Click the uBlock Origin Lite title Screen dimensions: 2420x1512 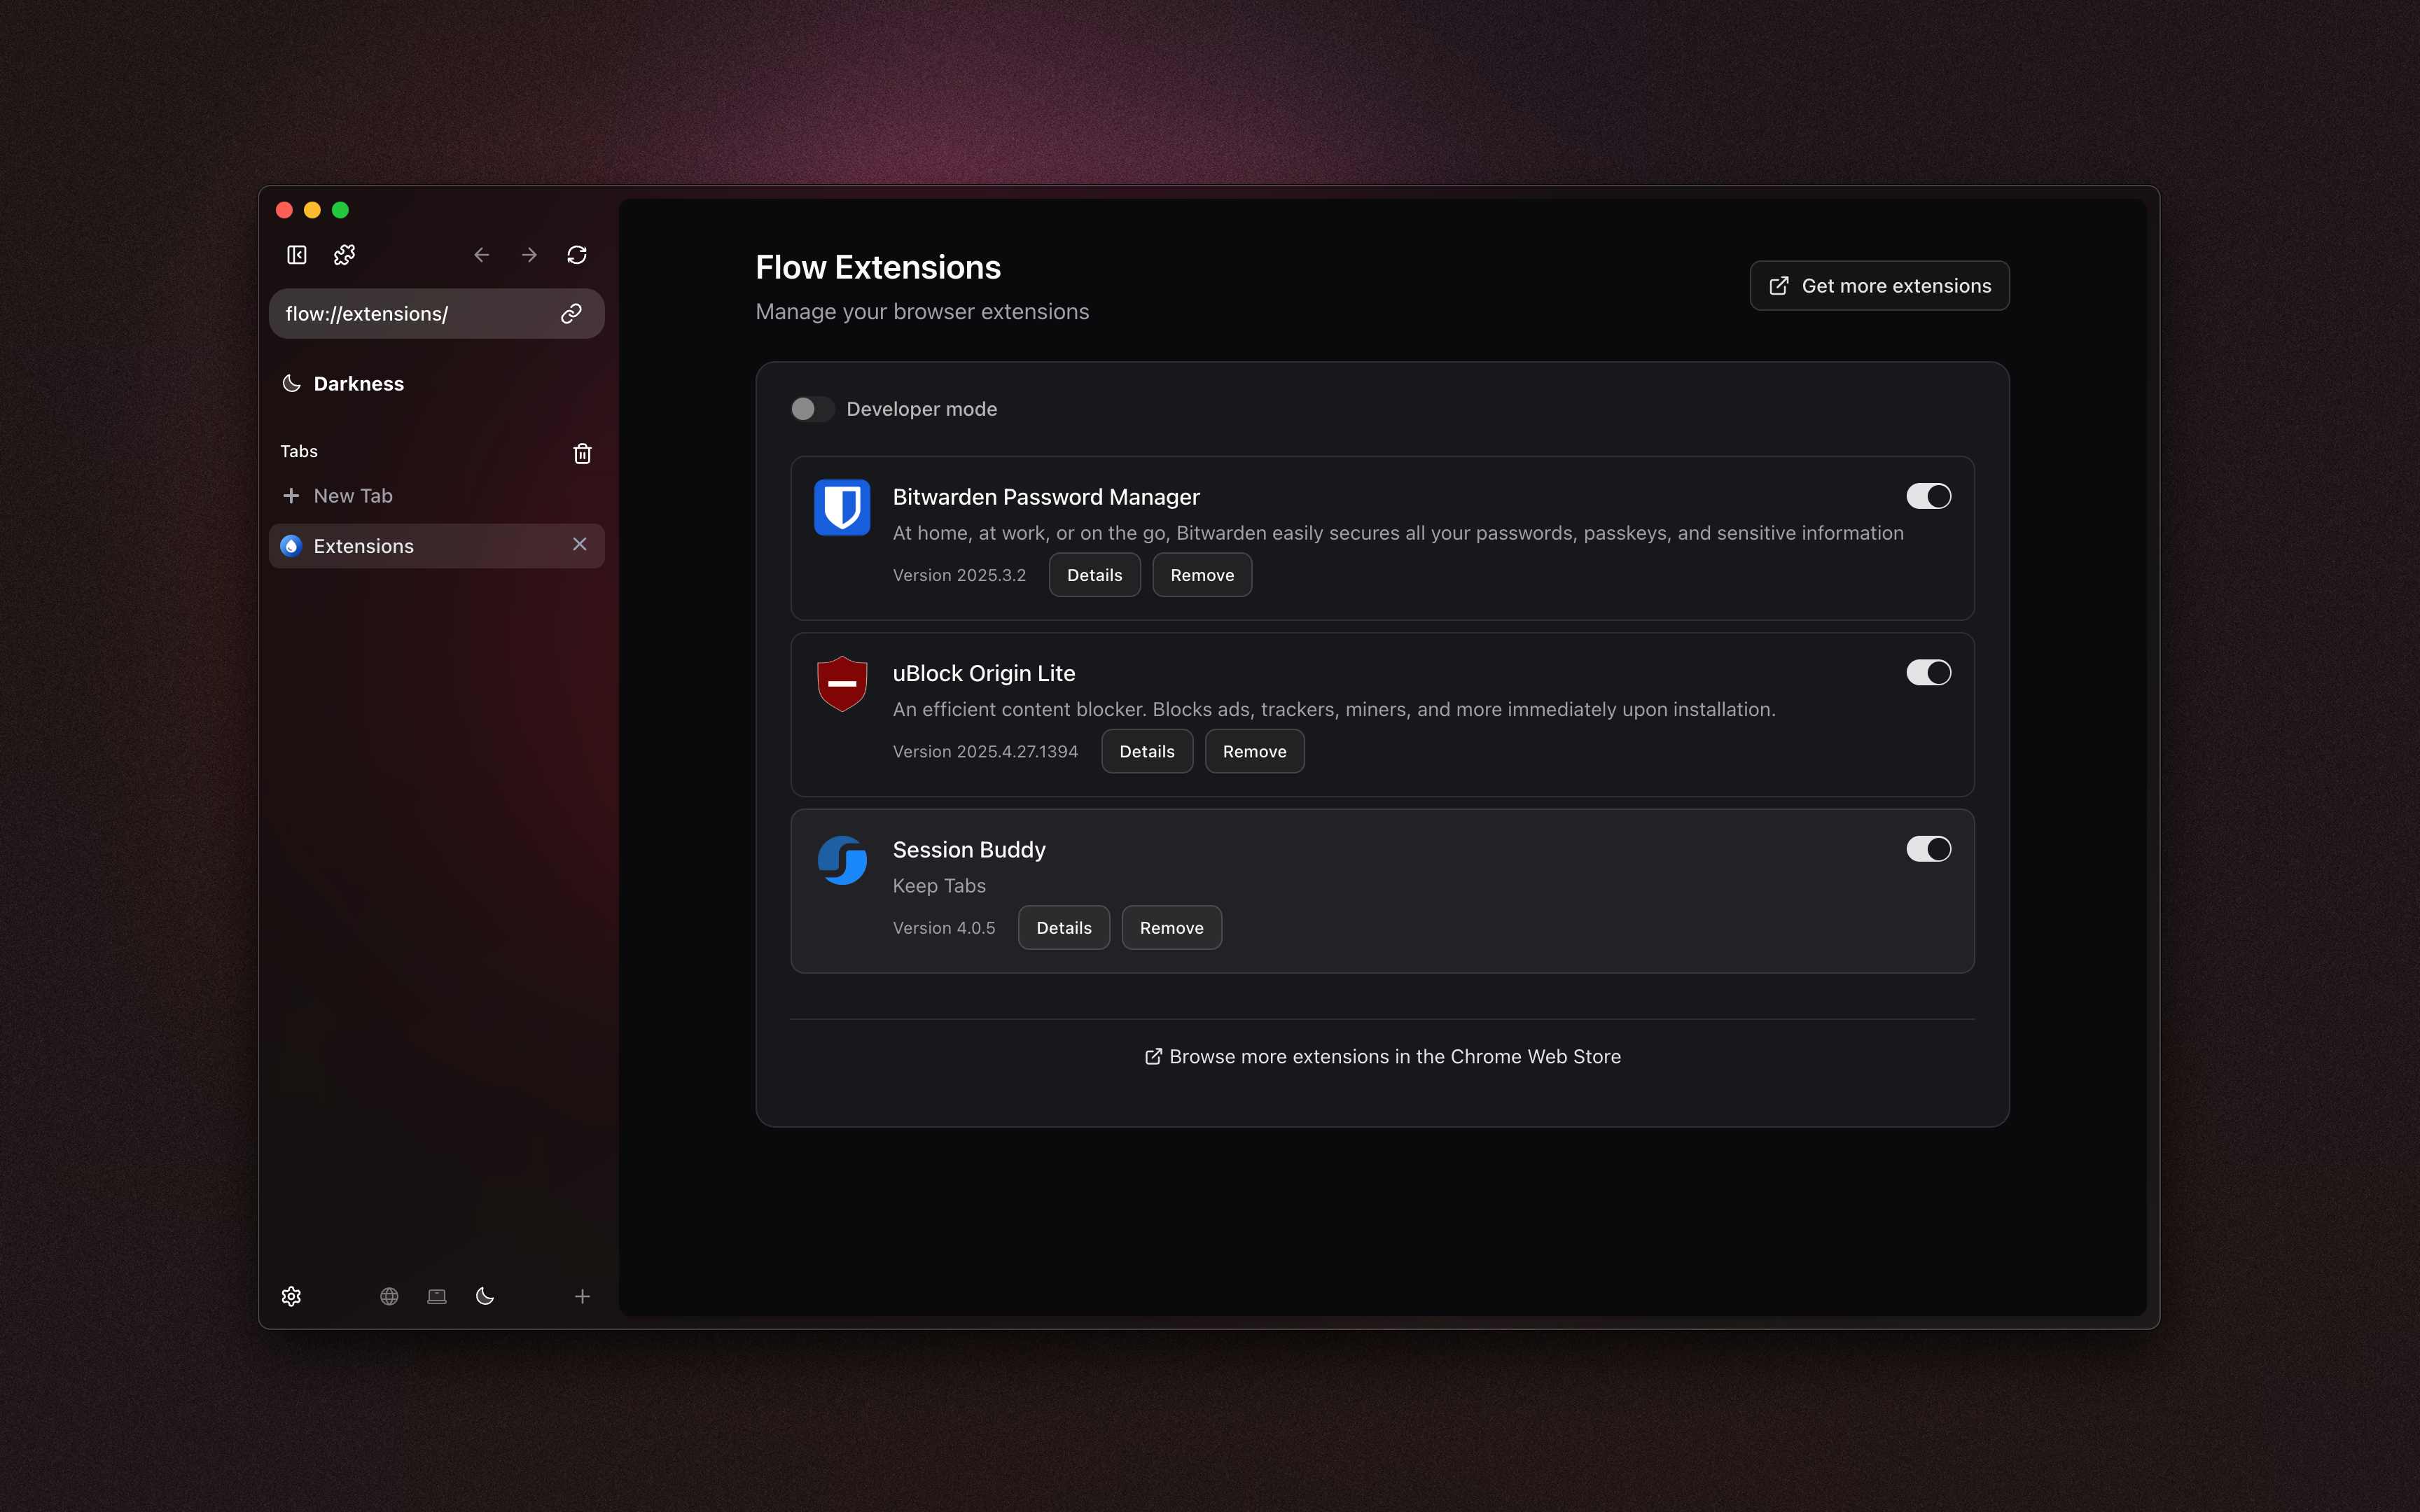[984, 673]
